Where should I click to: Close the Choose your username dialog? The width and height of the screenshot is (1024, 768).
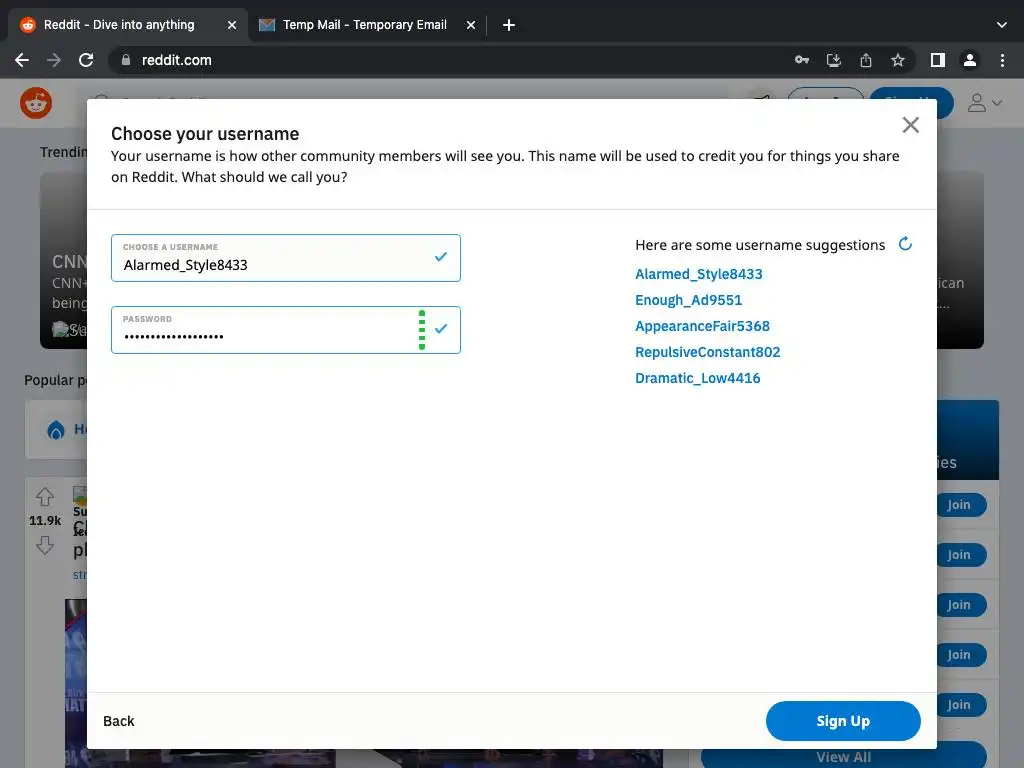point(910,125)
